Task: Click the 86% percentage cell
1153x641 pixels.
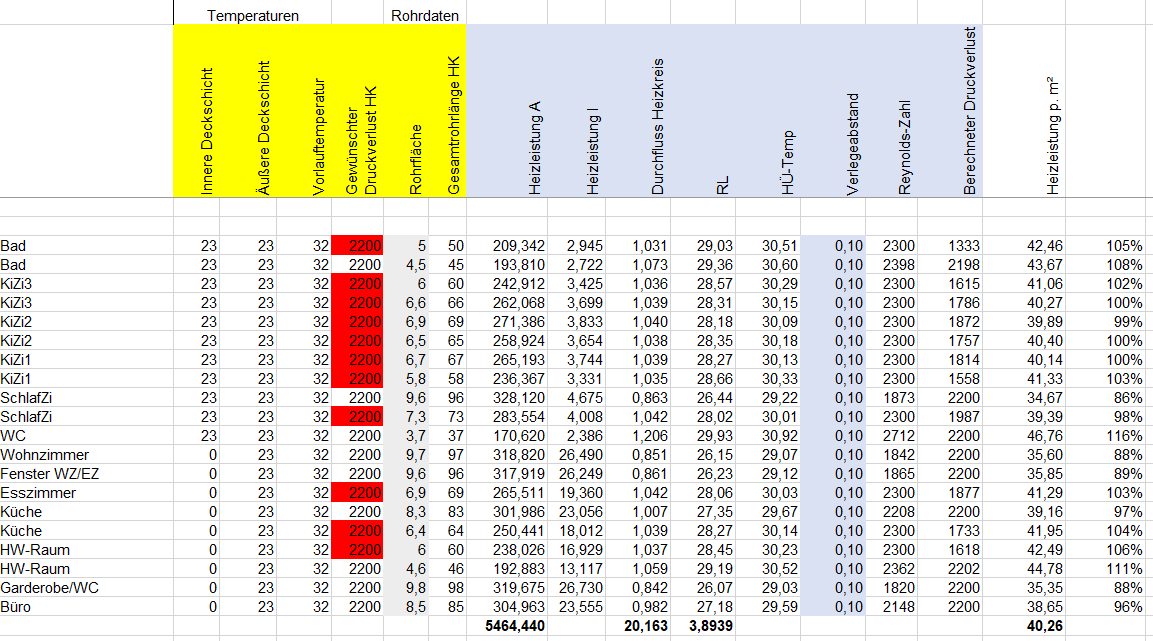Action: tap(1128, 398)
